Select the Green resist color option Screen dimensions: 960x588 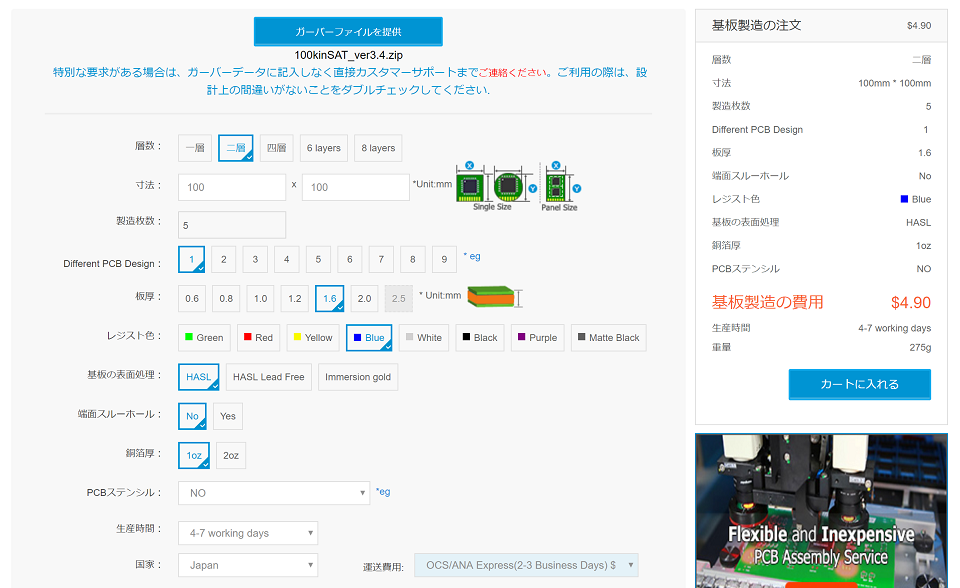204,338
